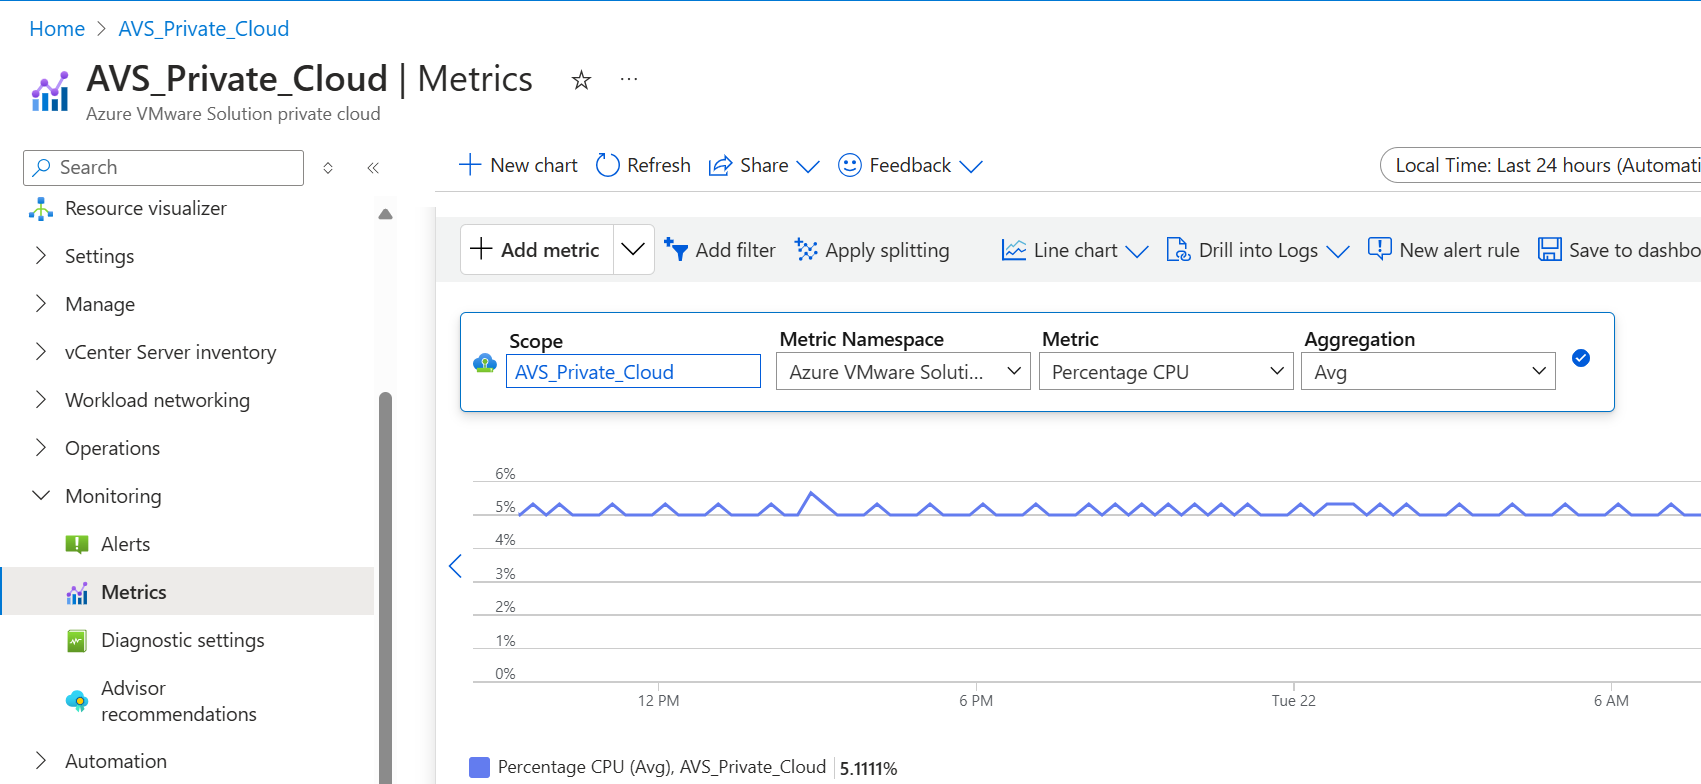This screenshot has width=1701, height=784.
Task: Click the New alert rule icon
Action: (x=1379, y=249)
